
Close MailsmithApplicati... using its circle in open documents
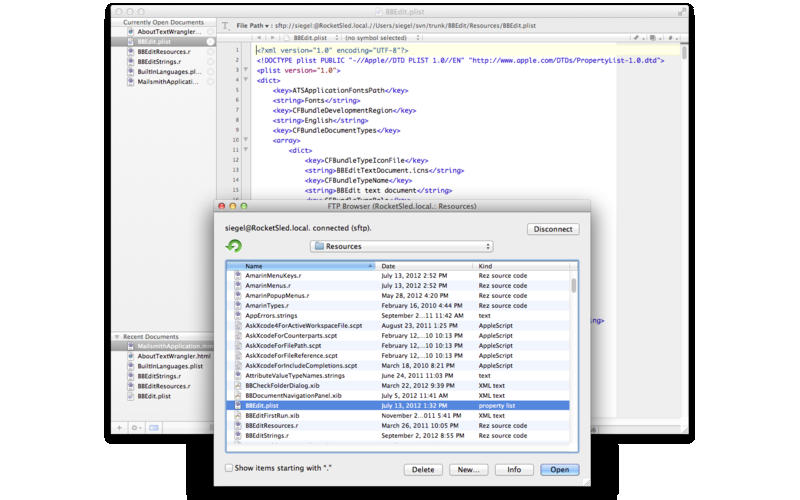(x=210, y=82)
